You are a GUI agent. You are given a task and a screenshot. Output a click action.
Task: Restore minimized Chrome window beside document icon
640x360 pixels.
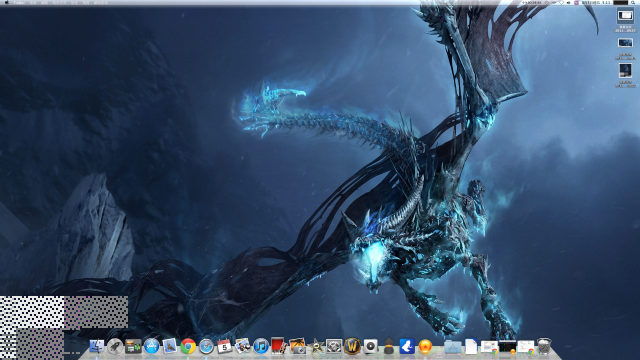pyautogui.click(x=489, y=347)
